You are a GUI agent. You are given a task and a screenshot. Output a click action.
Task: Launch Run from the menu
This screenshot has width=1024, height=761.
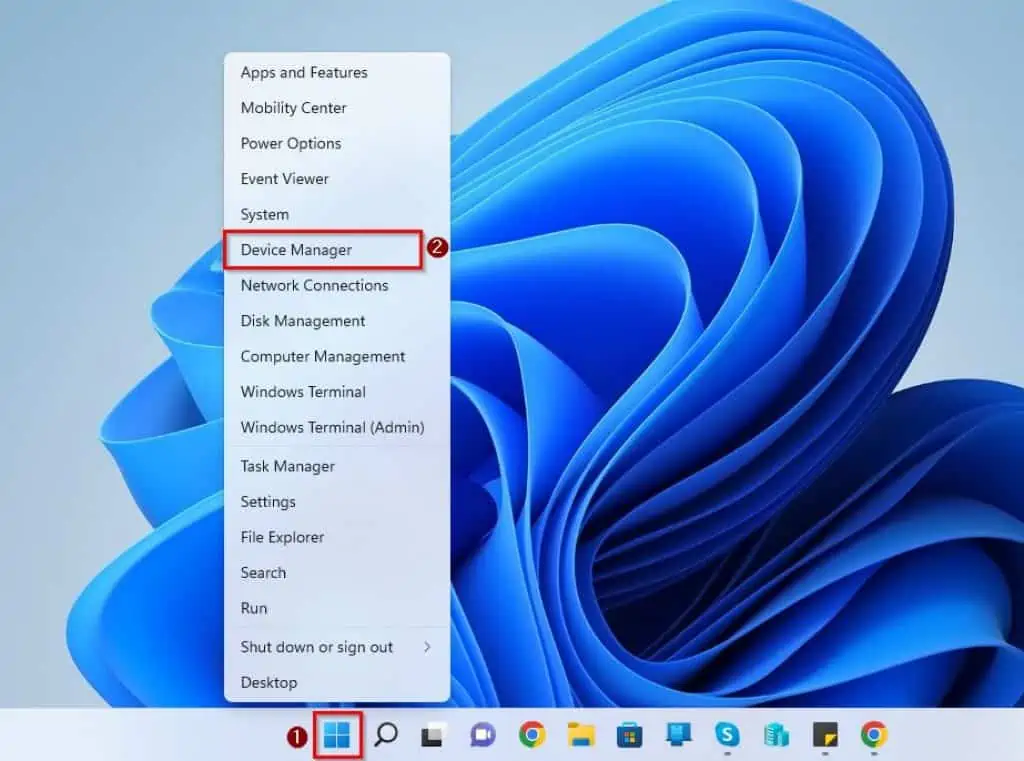(253, 608)
